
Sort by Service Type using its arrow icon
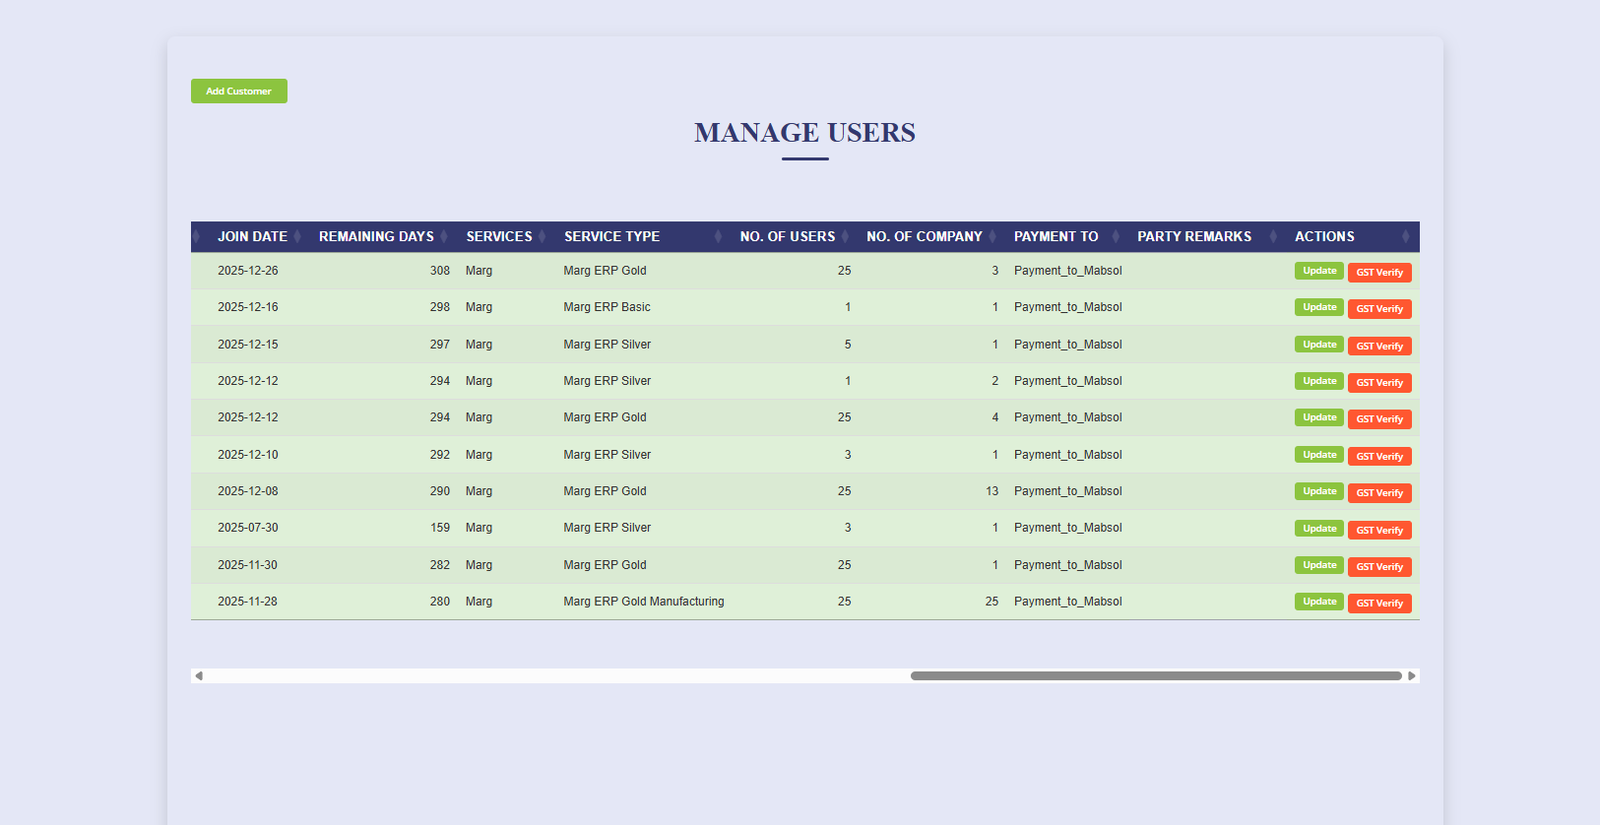coord(718,237)
